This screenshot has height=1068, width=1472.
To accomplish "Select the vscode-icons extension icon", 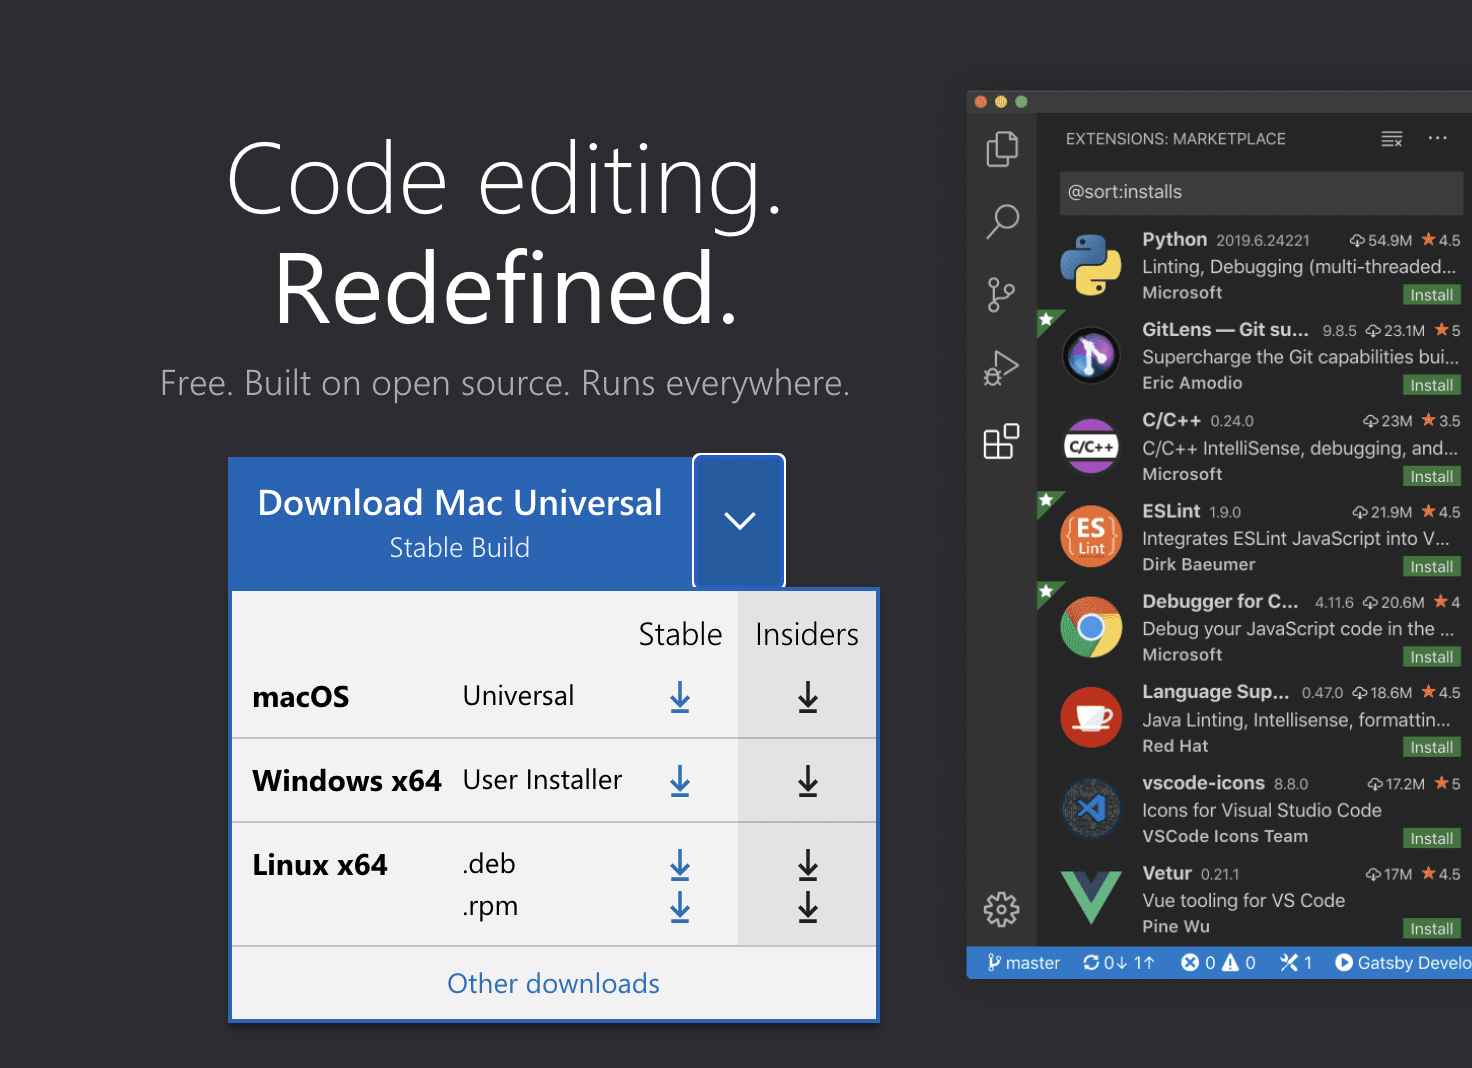I will [1091, 808].
